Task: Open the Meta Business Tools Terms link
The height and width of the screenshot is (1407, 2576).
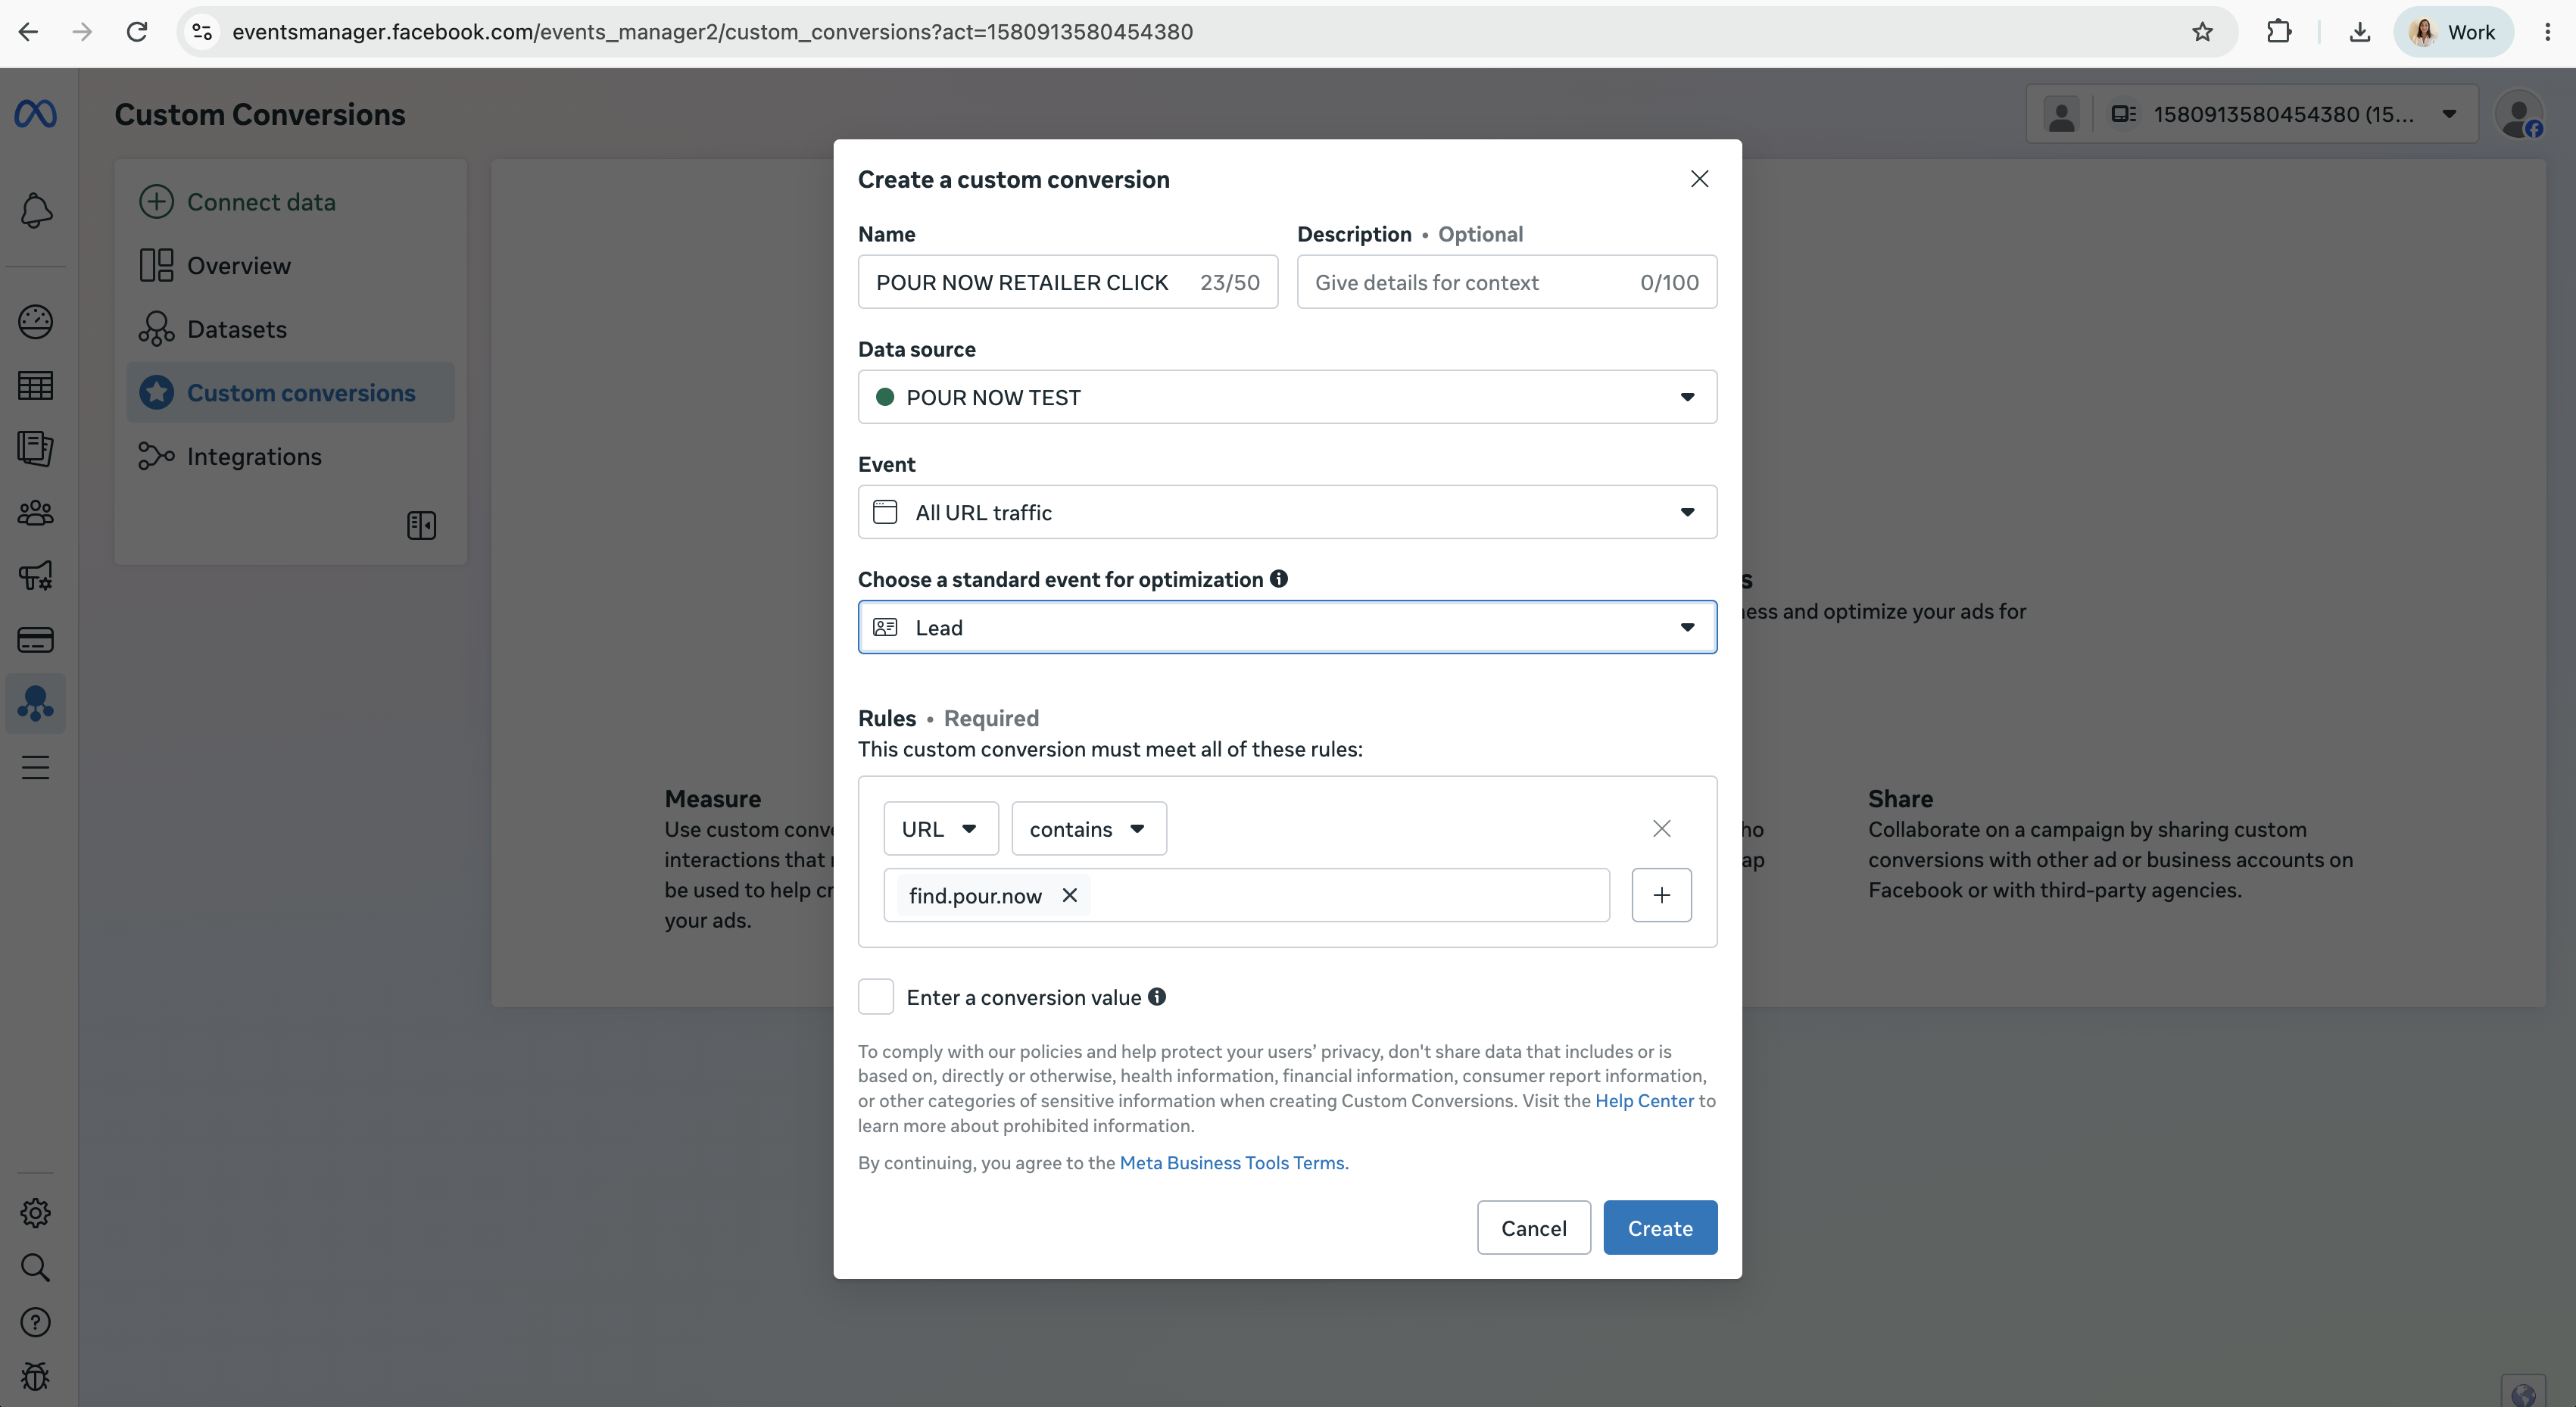Action: point(1232,1163)
